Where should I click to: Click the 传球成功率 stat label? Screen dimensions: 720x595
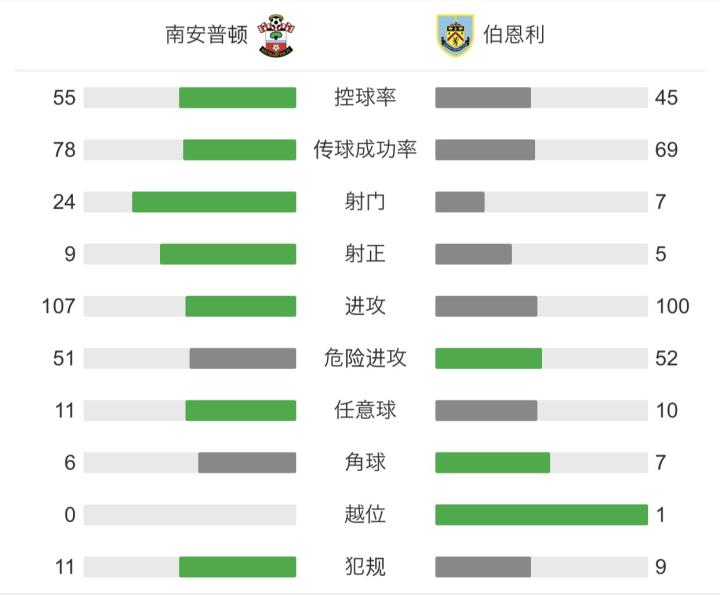(x=365, y=150)
